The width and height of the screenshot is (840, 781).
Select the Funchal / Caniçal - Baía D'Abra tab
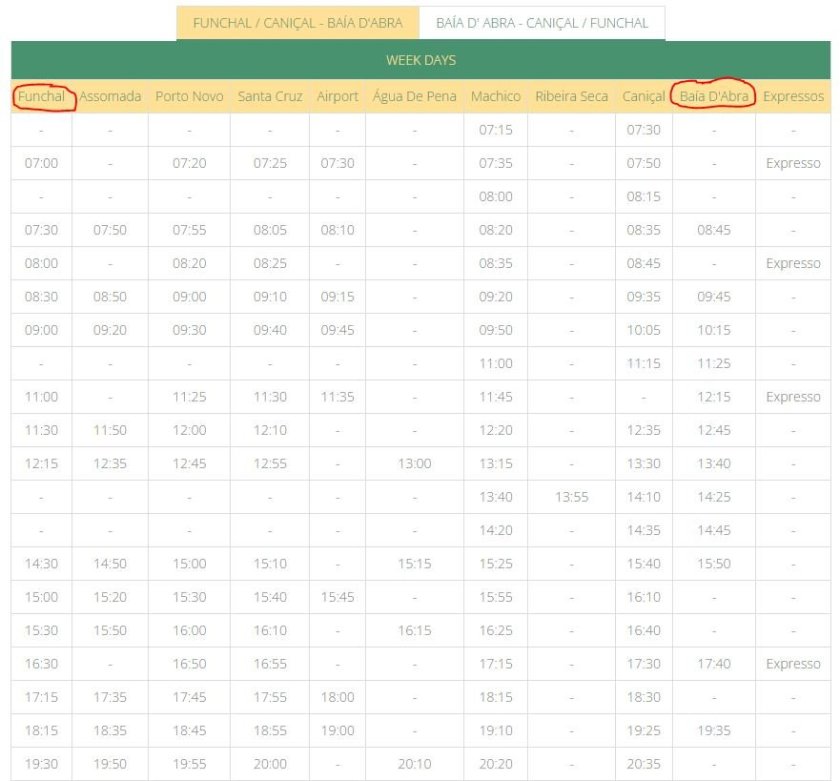(297, 23)
